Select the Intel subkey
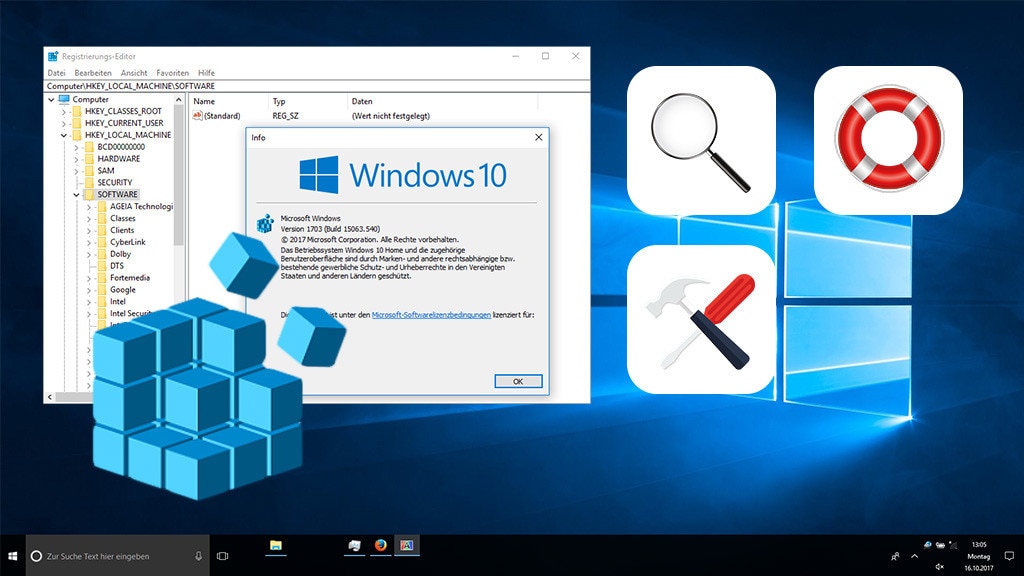 click(x=118, y=301)
